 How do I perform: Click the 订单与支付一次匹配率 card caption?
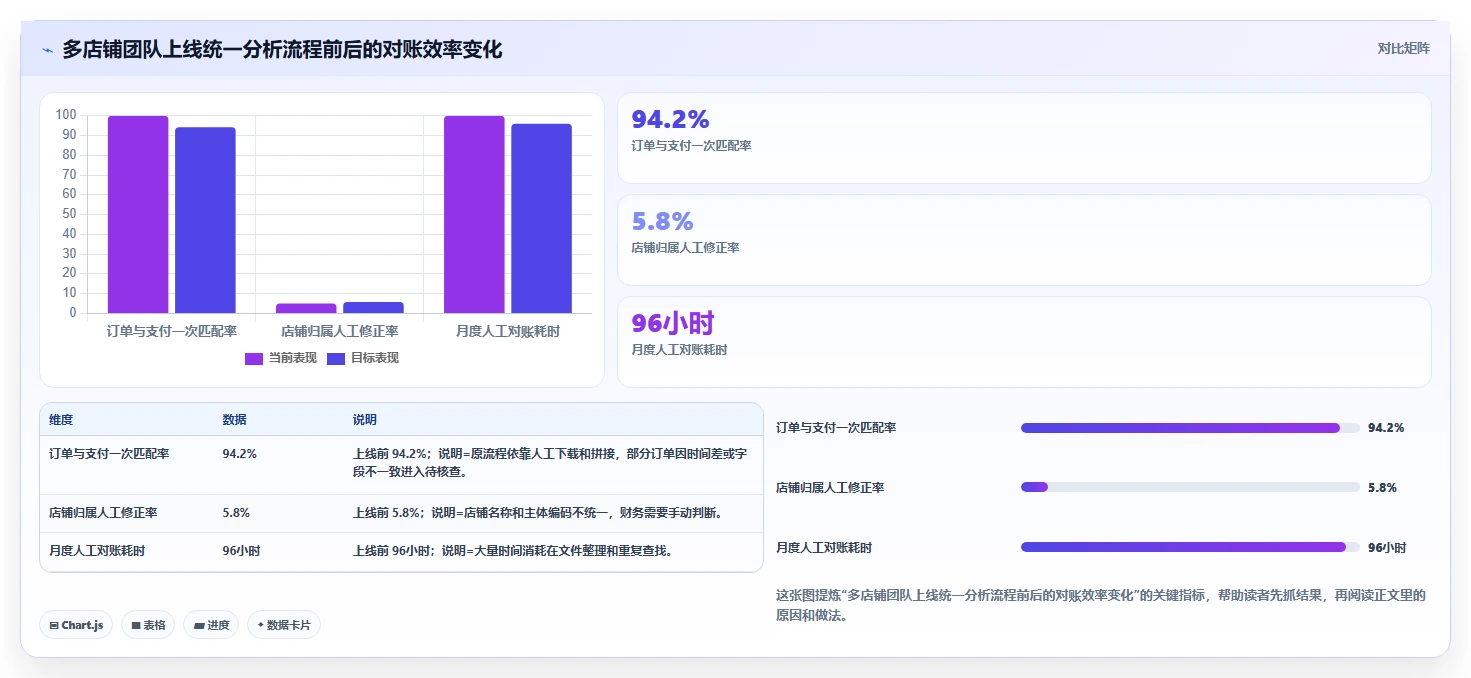tap(691, 146)
